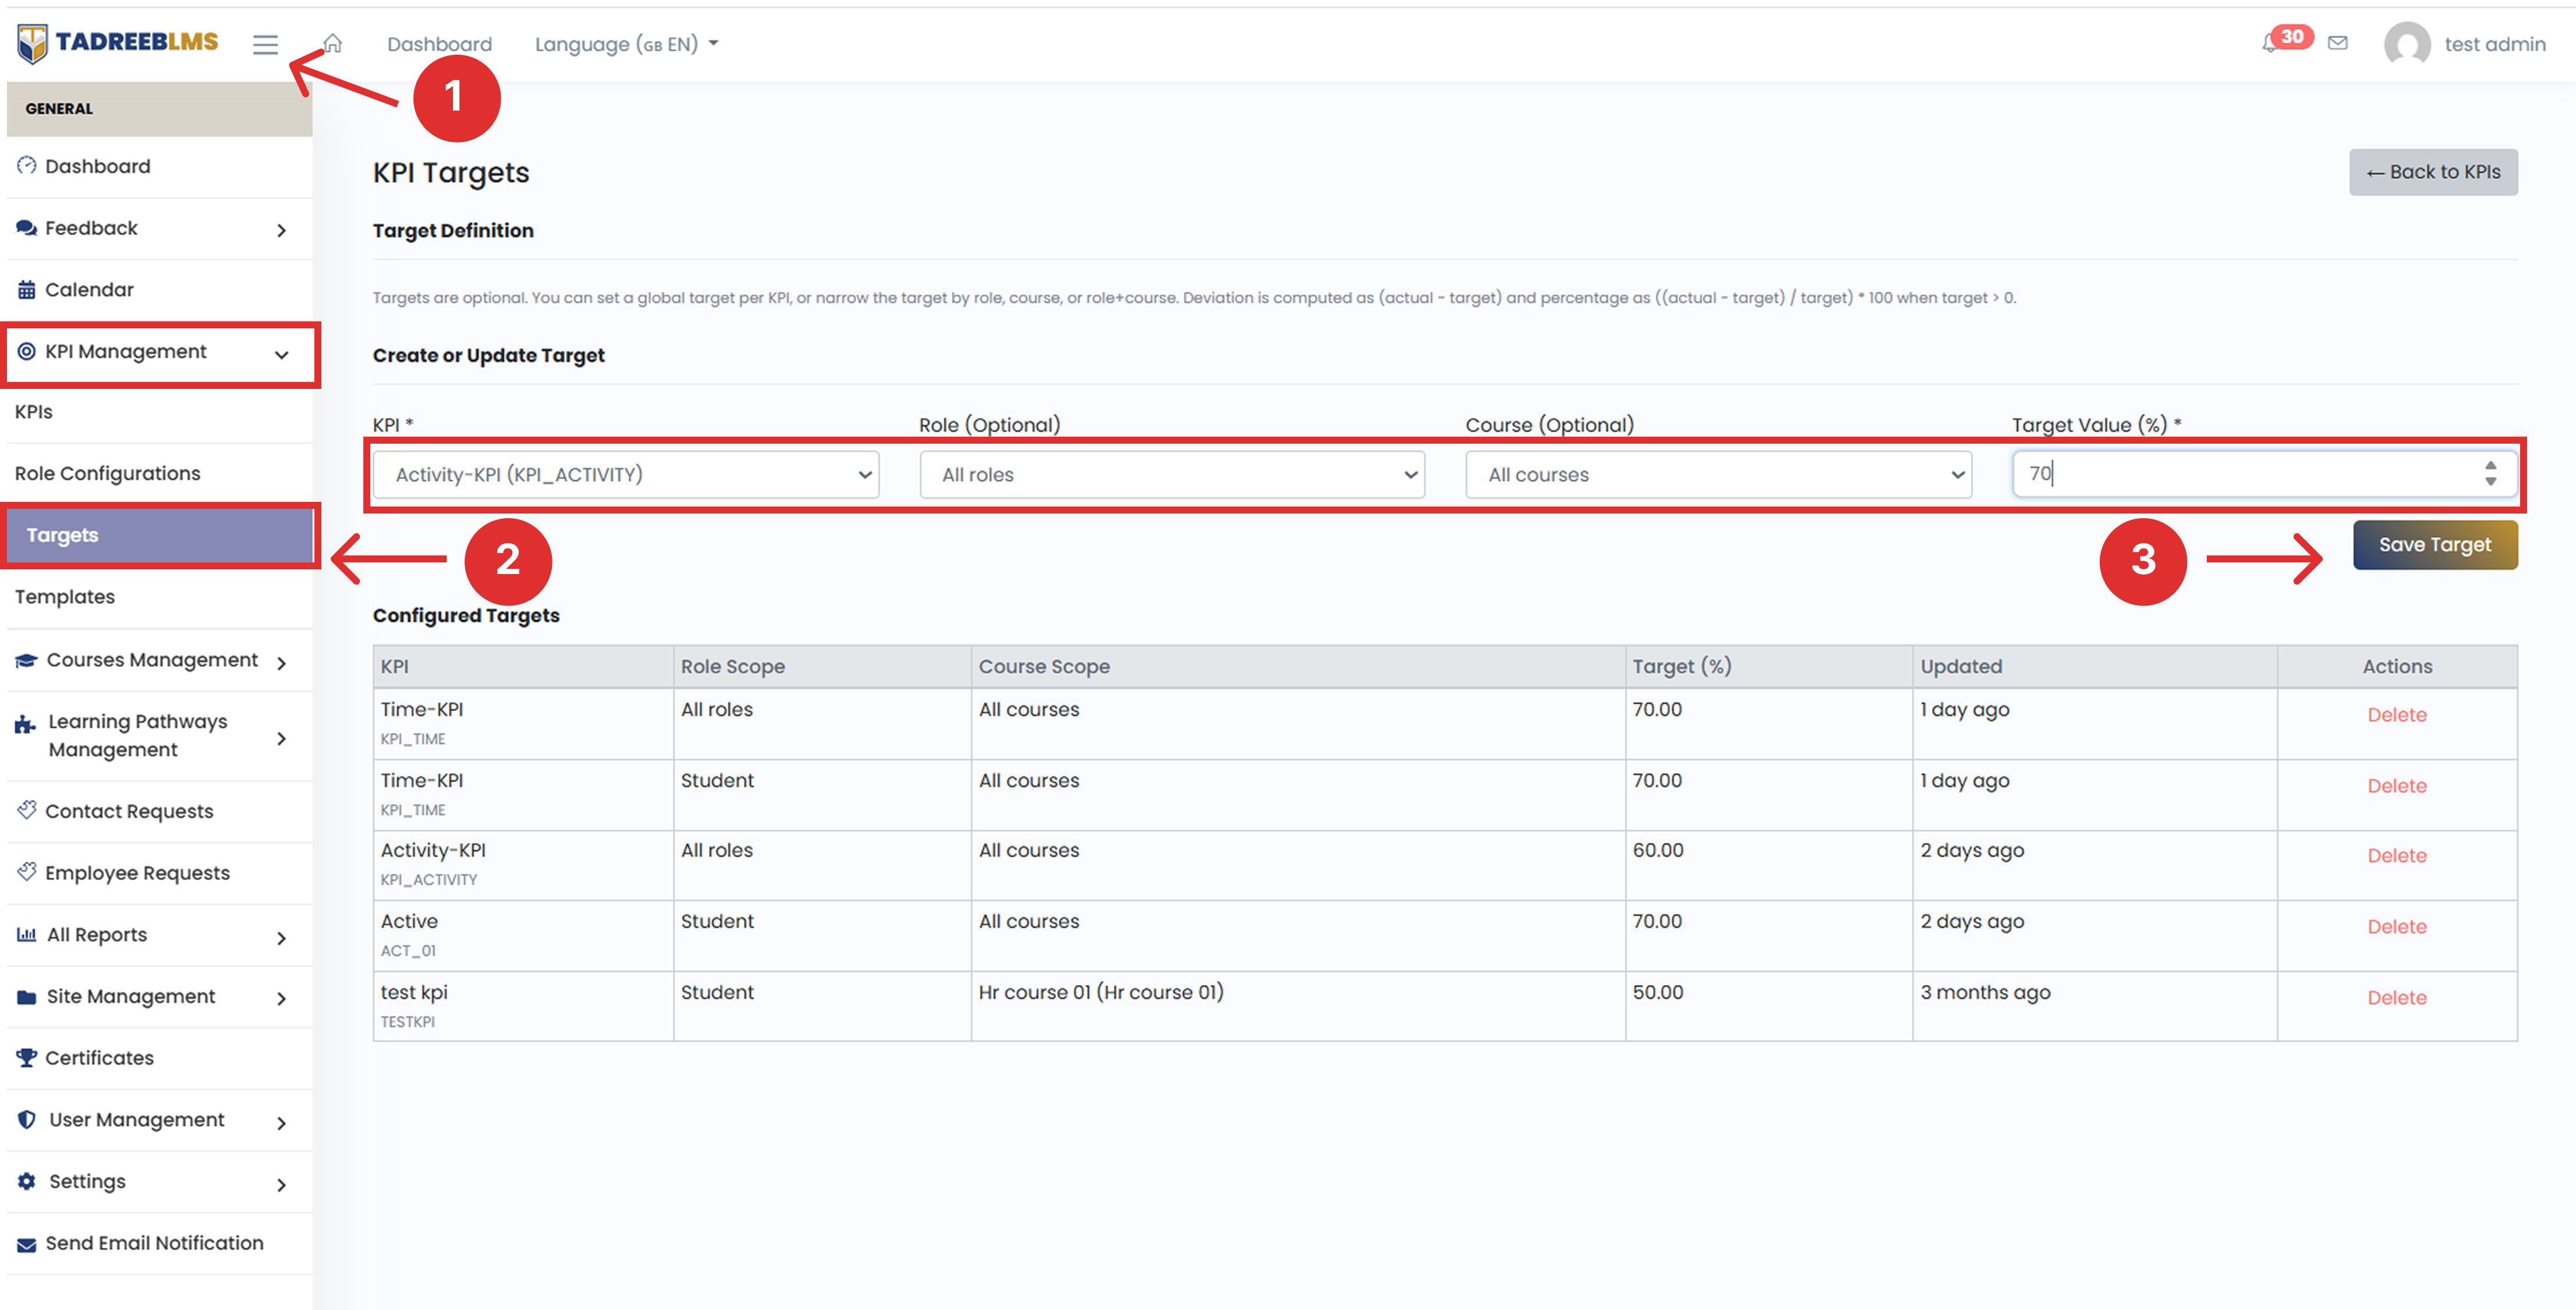Click the Send Email Notification envelope icon
This screenshot has width=2576, height=1310.
pos(27,1244)
